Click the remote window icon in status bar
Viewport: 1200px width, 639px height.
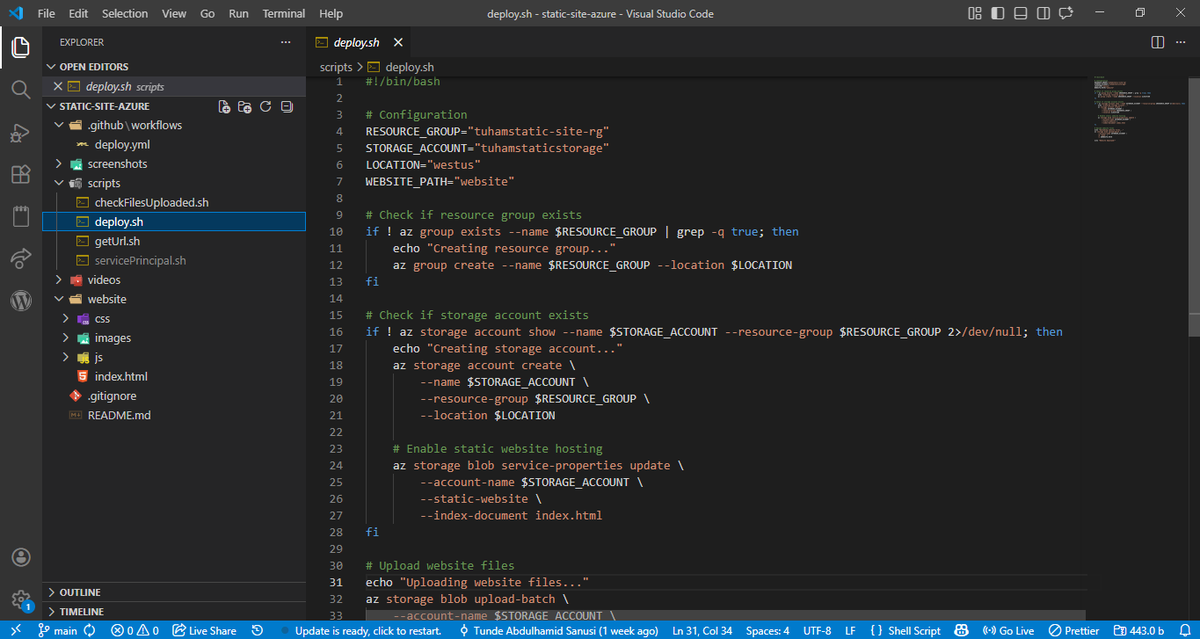(16, 631)
